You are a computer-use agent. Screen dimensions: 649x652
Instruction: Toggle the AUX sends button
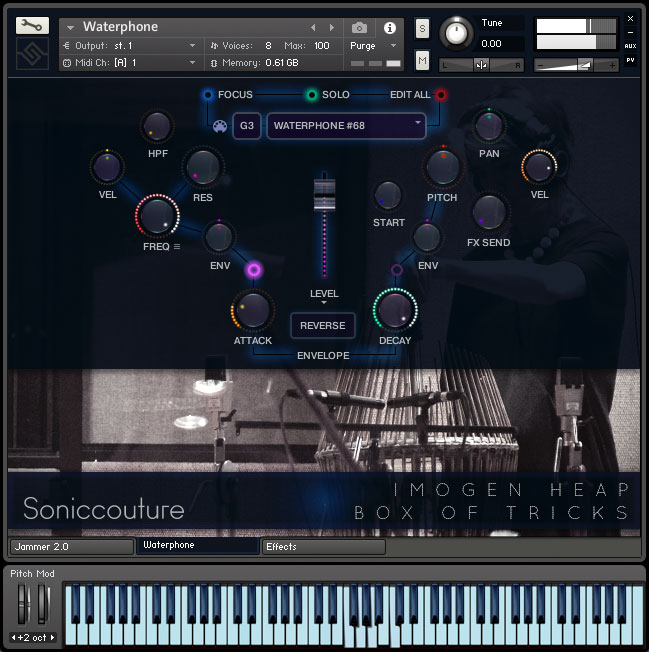630,46
